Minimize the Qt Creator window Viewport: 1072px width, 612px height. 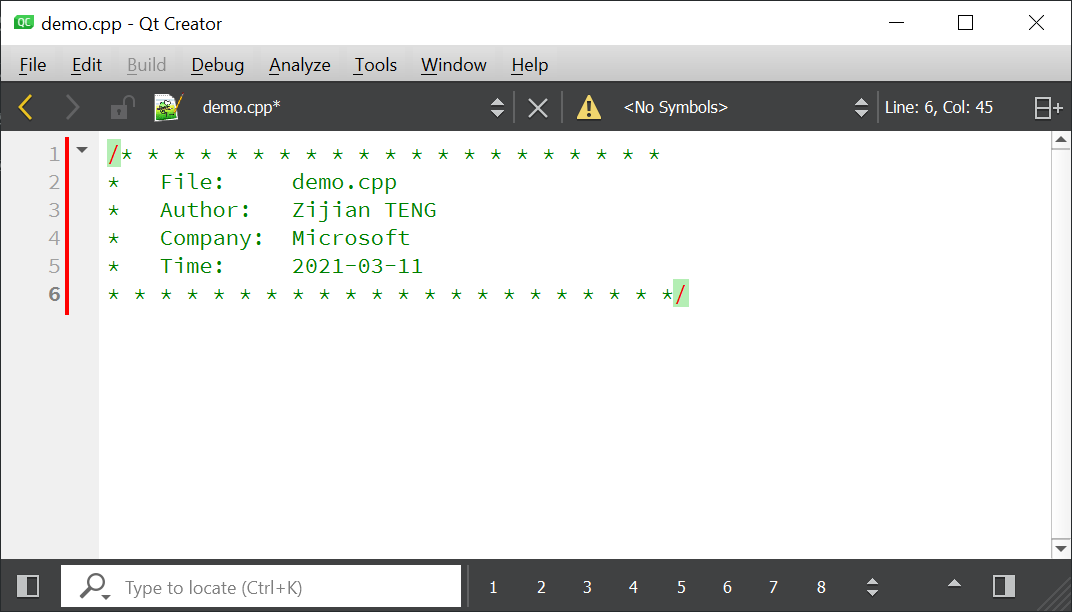pos(896,23)
